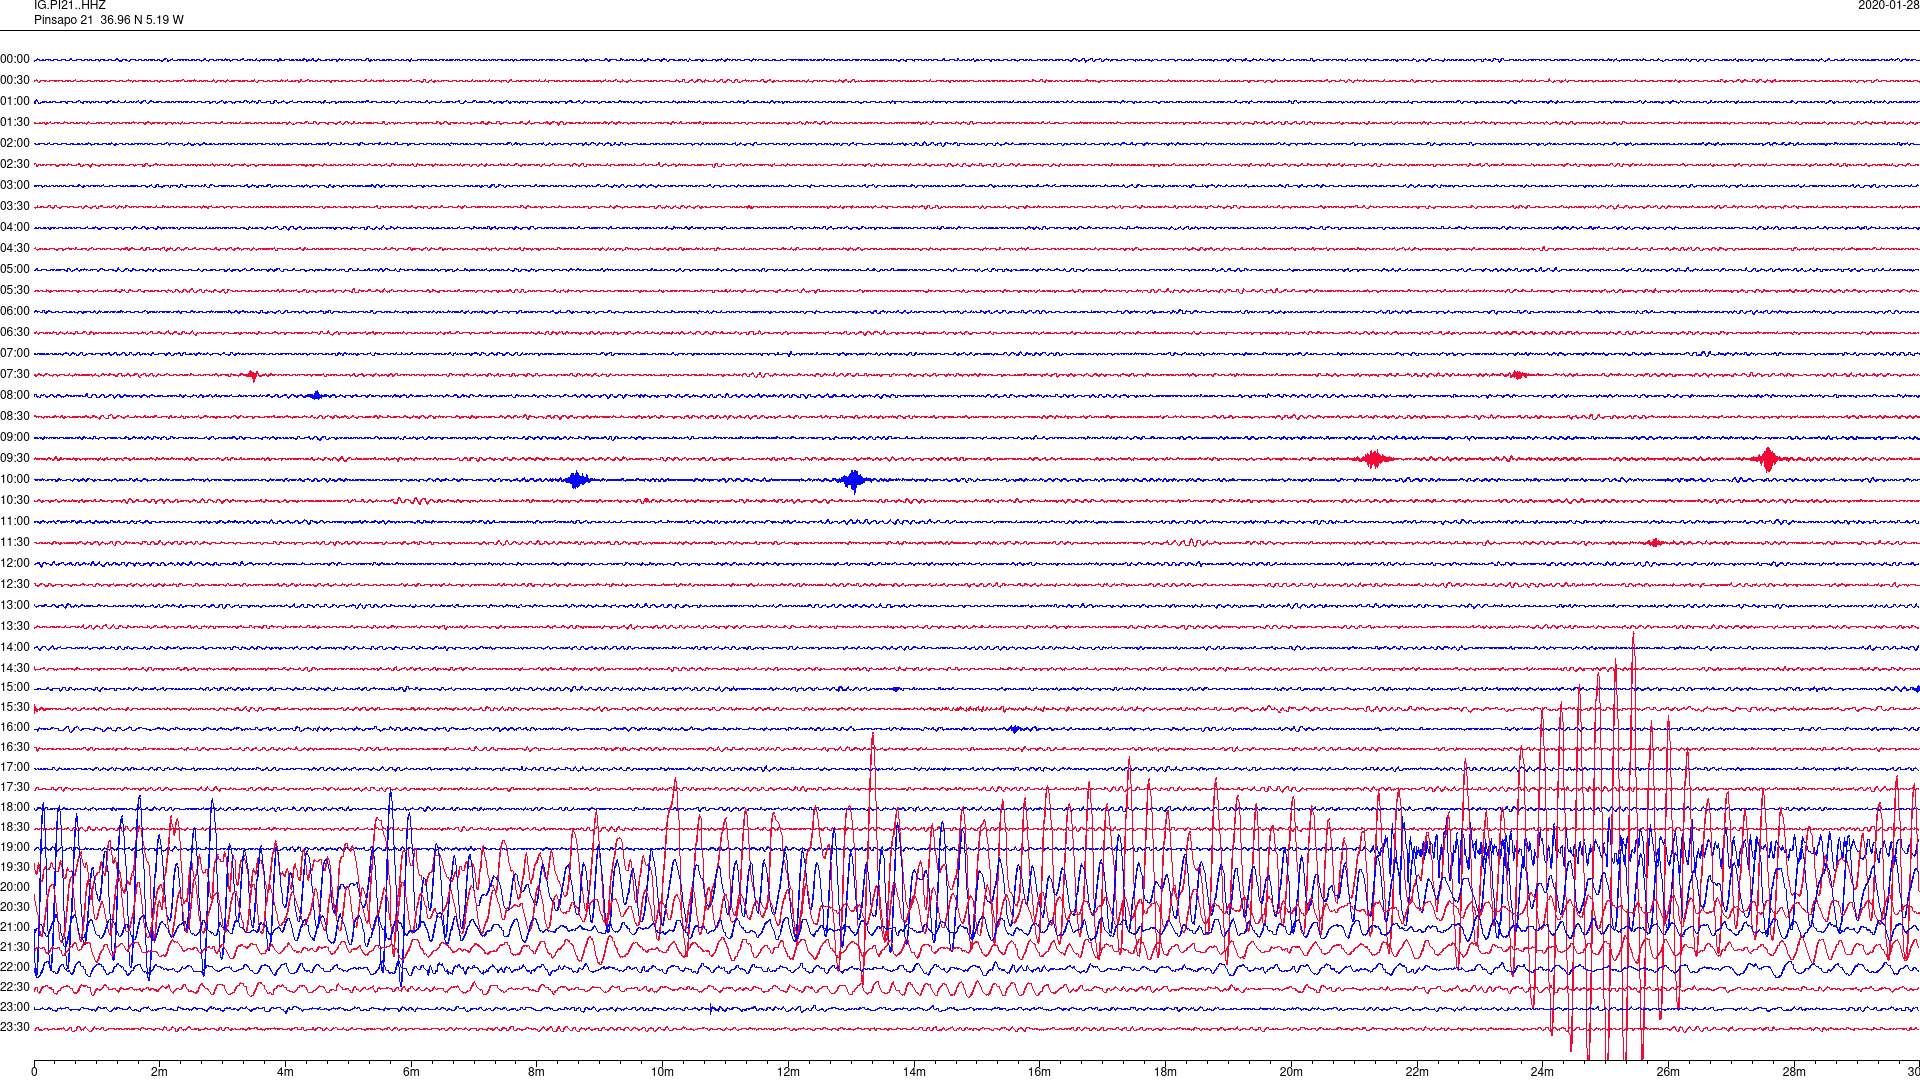Select the 21:00 trace time label

(15, 928)
